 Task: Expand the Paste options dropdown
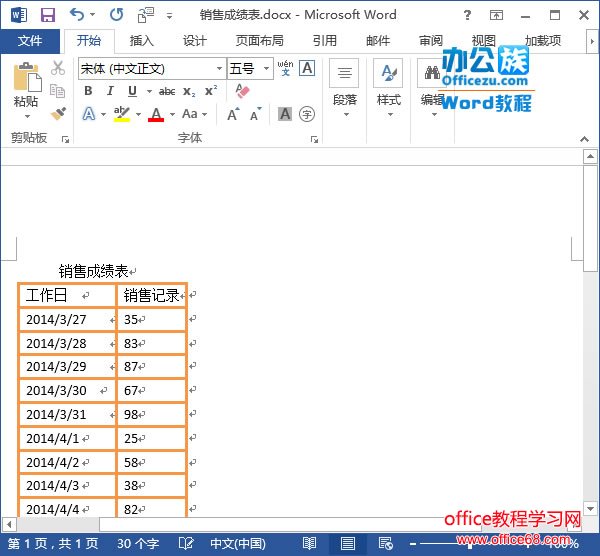tap(27, 116)
